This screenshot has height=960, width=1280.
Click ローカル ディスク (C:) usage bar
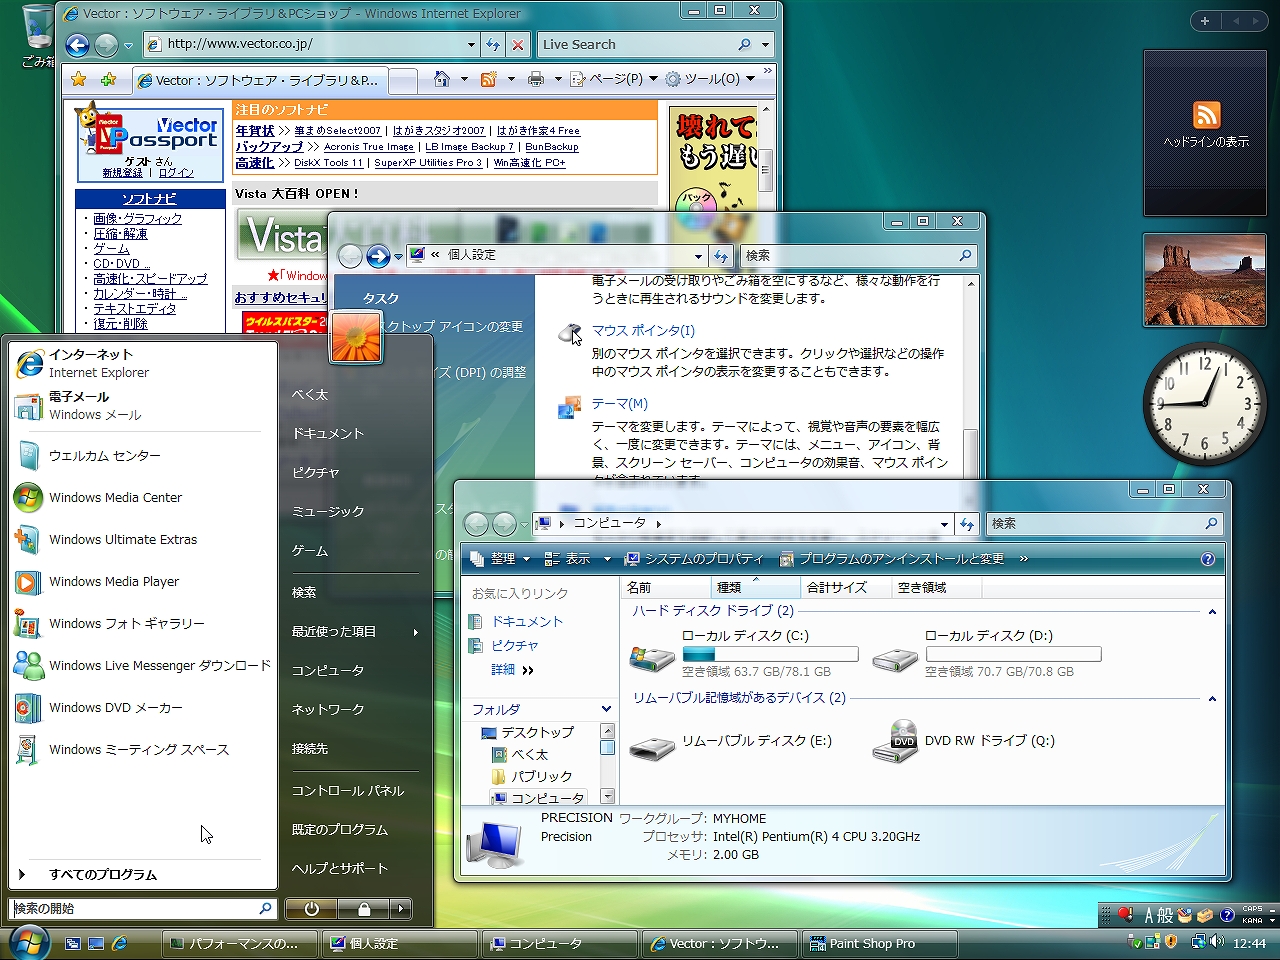tap(770, 654)
